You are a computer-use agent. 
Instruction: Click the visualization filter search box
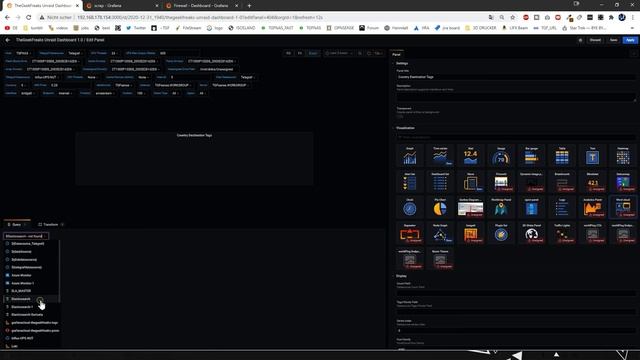click(516, 137)
